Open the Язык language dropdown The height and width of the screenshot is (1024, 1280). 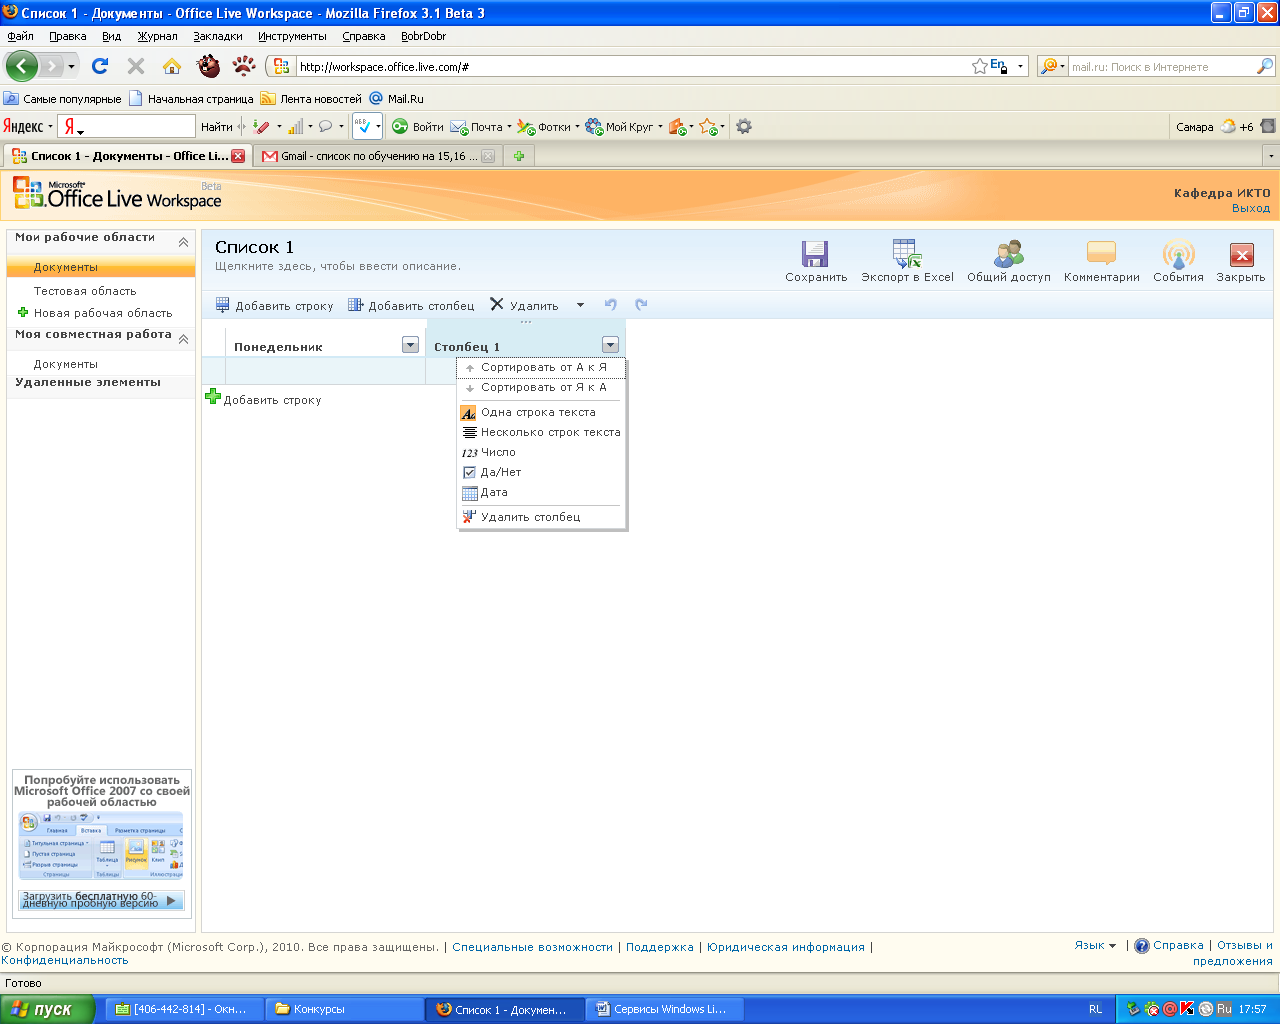click(1095, 945)
